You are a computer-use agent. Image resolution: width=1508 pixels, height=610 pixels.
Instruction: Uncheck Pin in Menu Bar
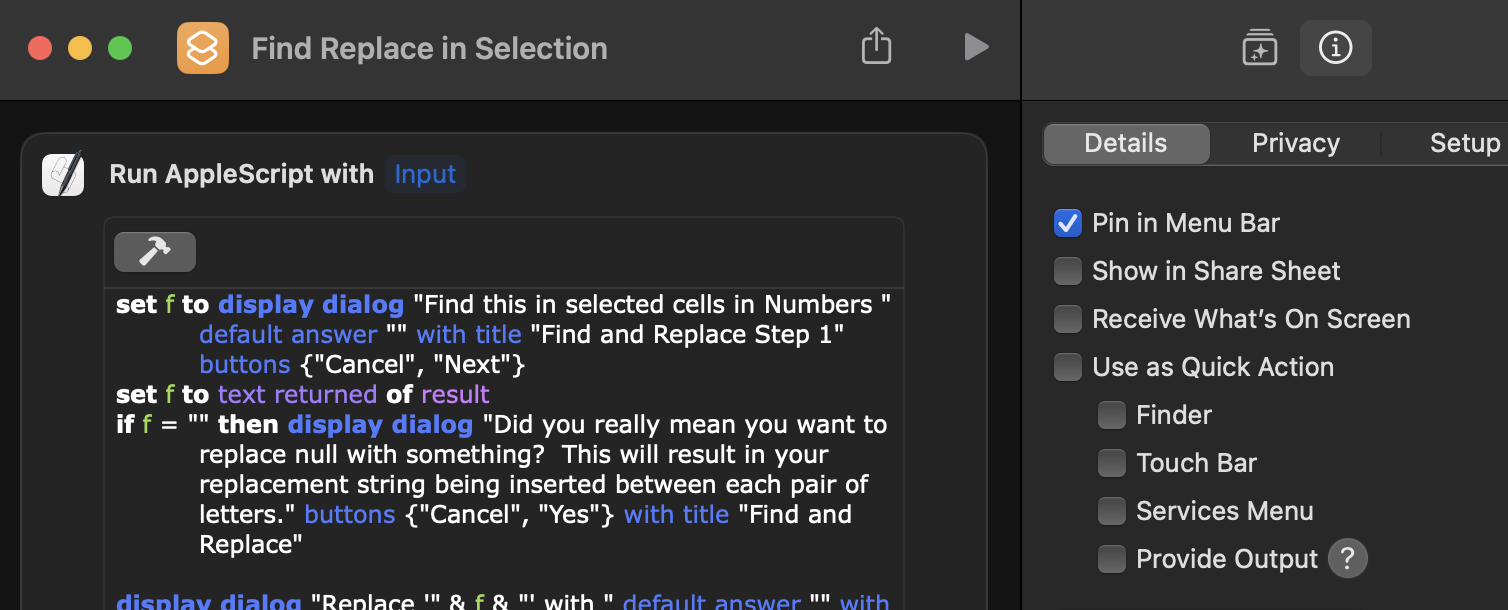tap(1068, 223)
